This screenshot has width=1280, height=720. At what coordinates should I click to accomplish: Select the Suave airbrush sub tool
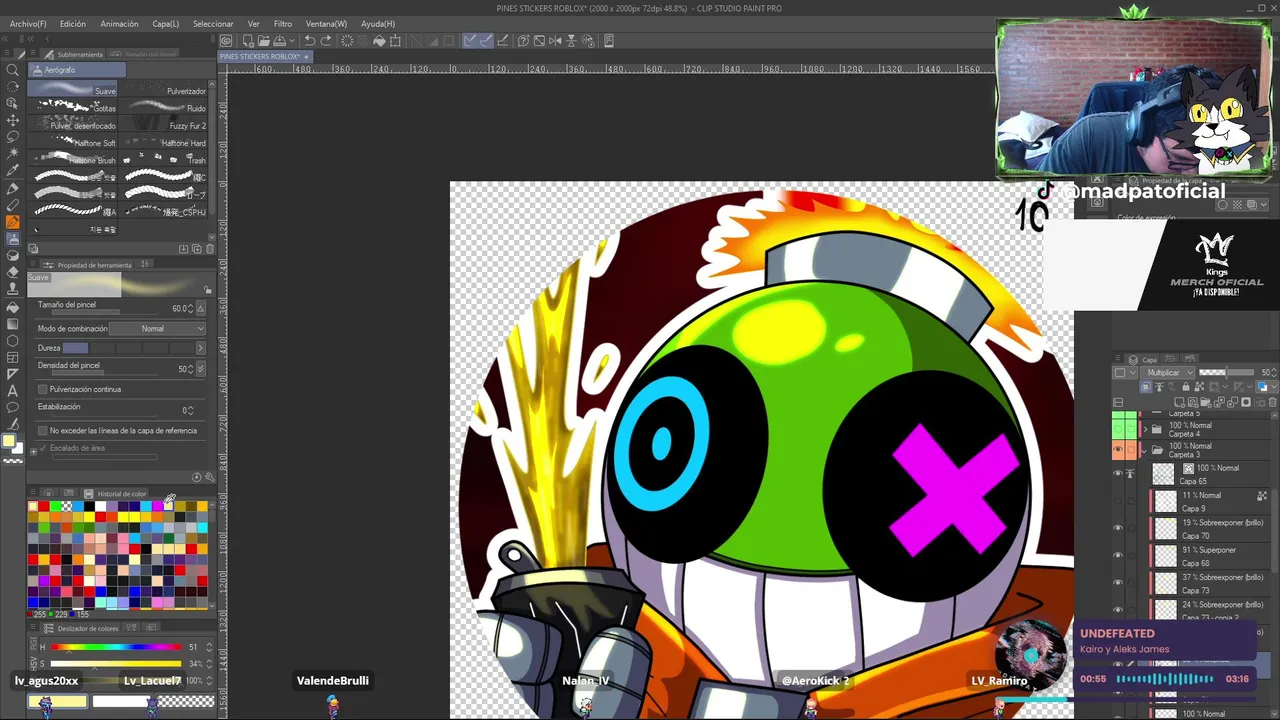click(73, 90)
